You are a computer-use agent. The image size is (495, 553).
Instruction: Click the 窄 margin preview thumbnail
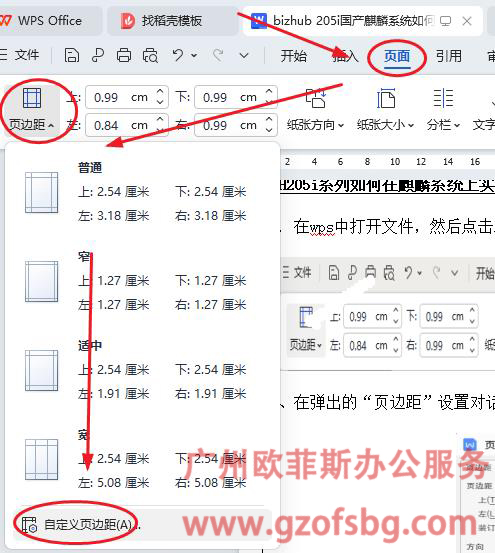42,281
